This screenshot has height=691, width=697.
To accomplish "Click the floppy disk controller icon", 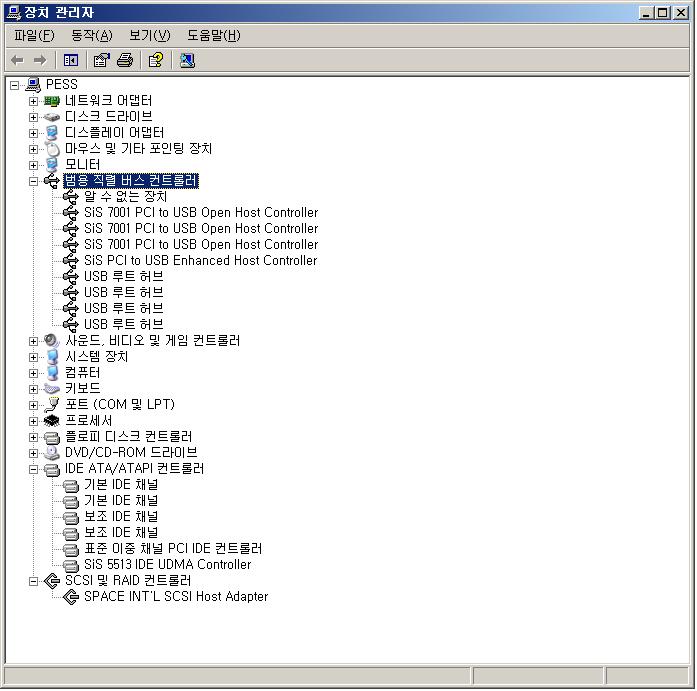I will [x=52, y=438].
